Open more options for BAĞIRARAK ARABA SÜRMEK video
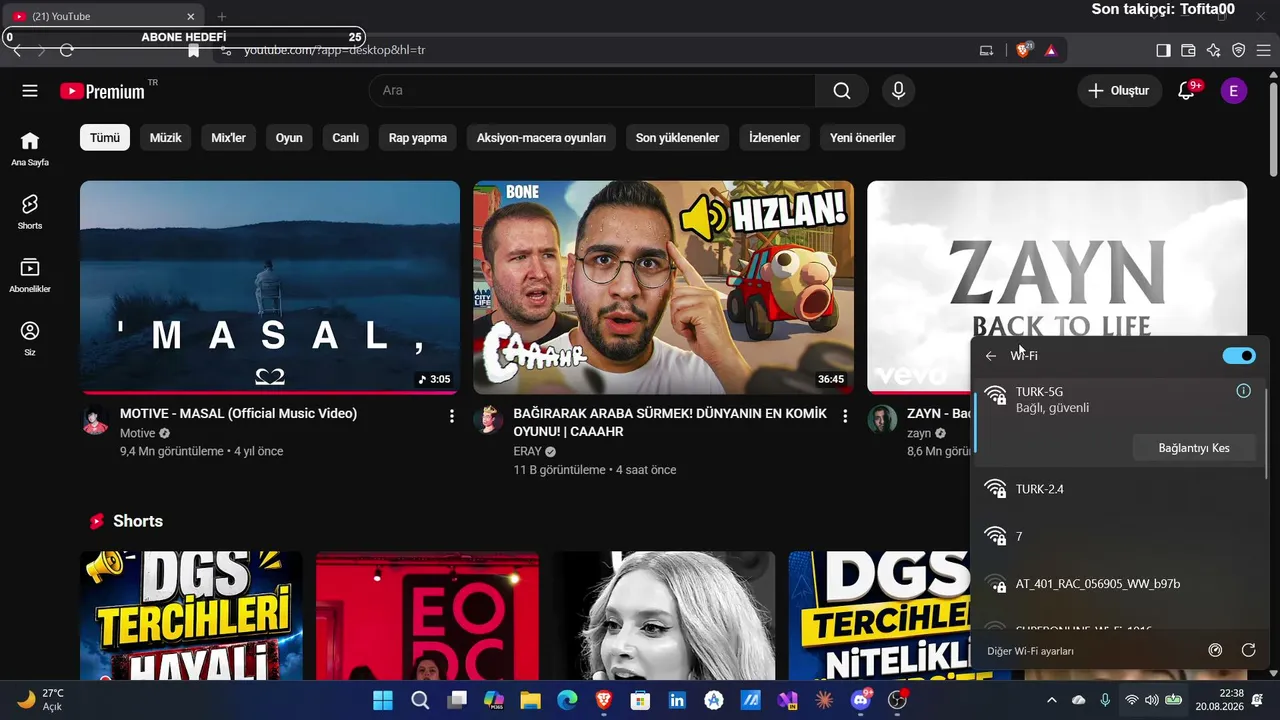Image resolution: width=1280 pixels, height=720 pixels. coord(845,416)
